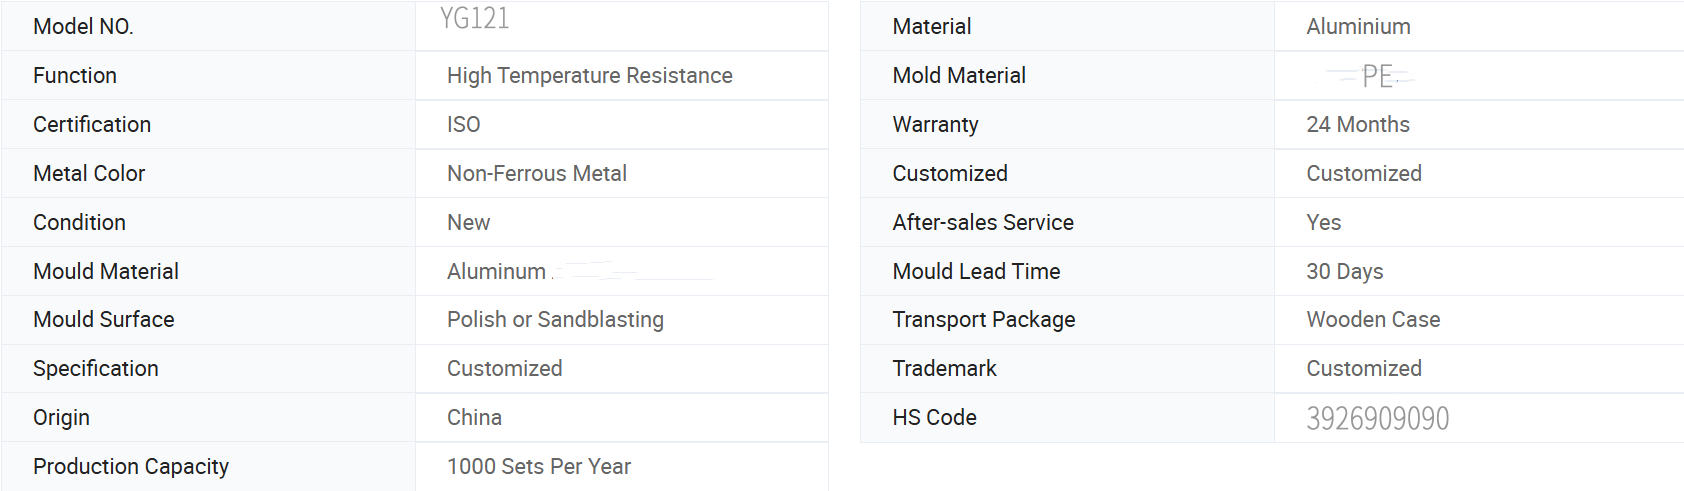Viewport: 1684px width, 491px height.
Task: Click the Model NO. label cell
Action: (208, 26)
